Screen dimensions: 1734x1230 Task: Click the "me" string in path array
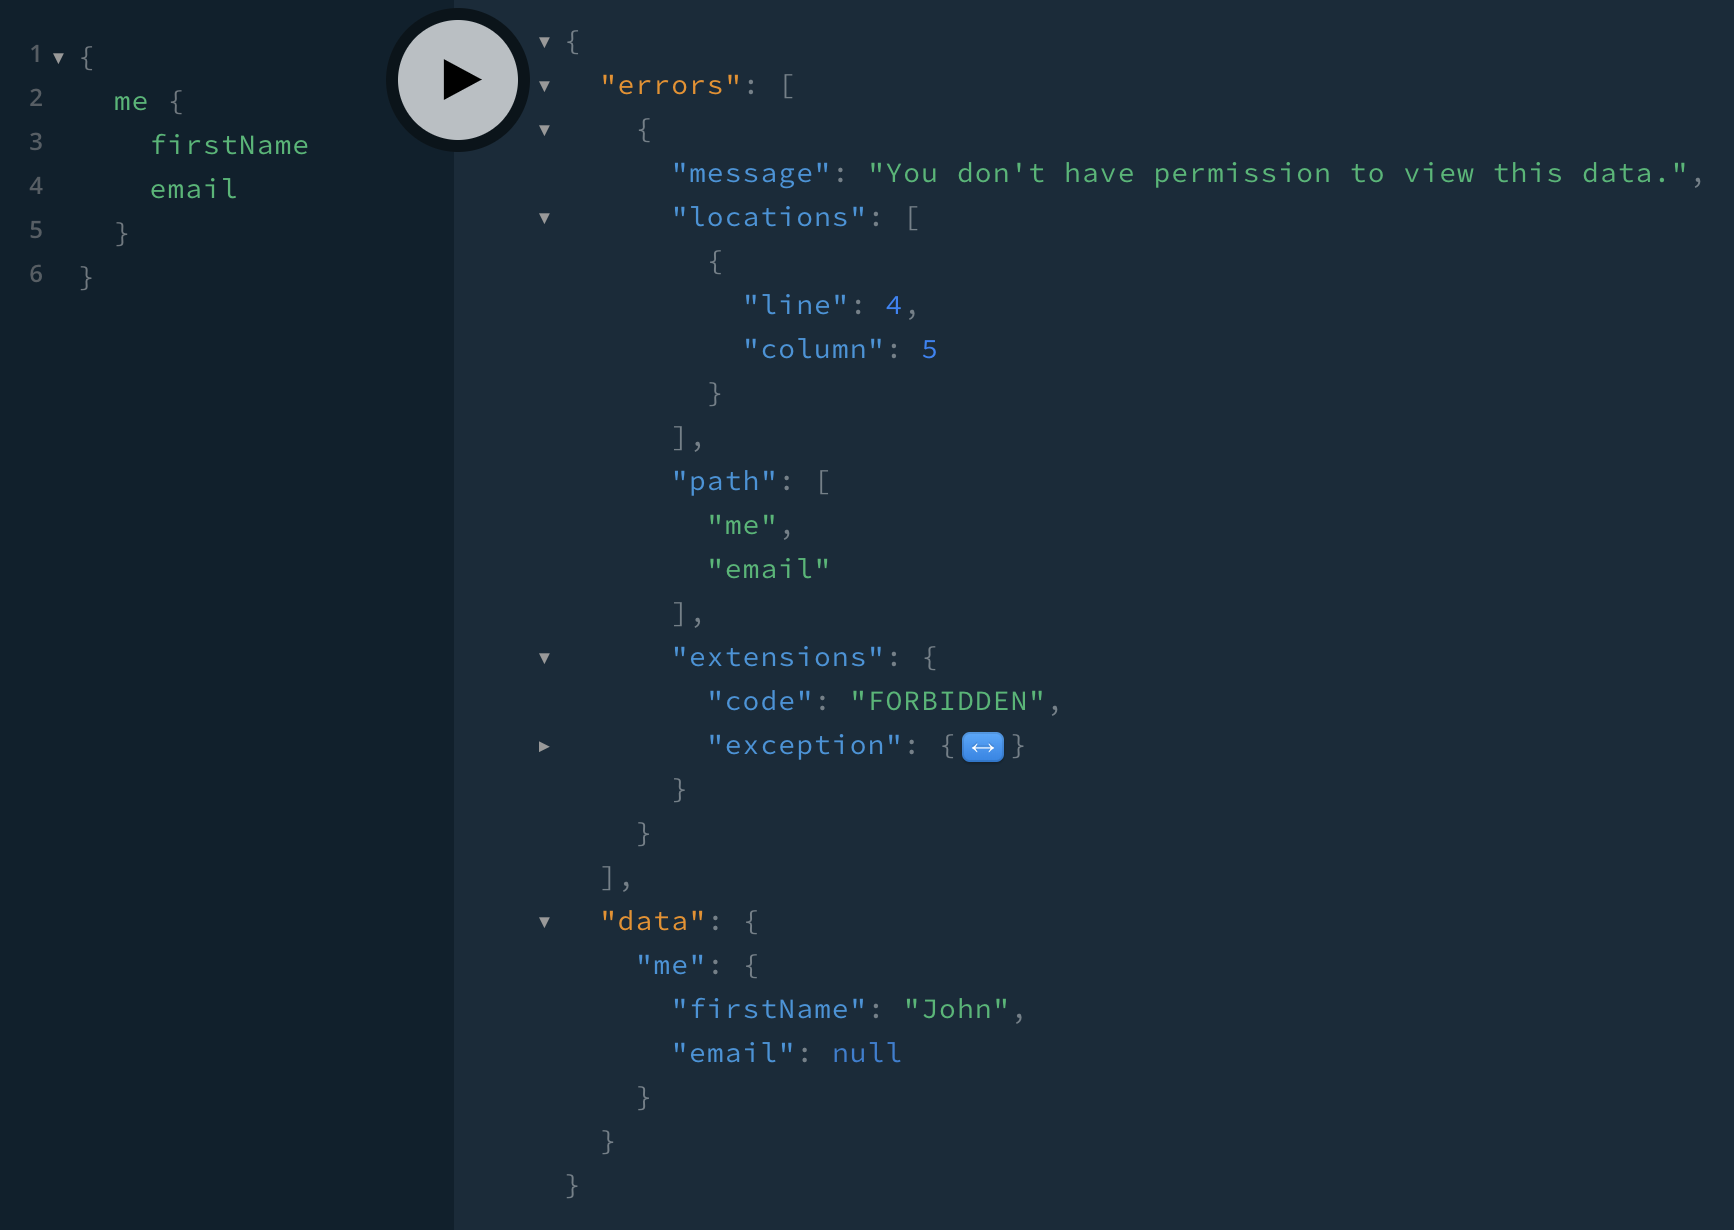click(x=742, y=526)
